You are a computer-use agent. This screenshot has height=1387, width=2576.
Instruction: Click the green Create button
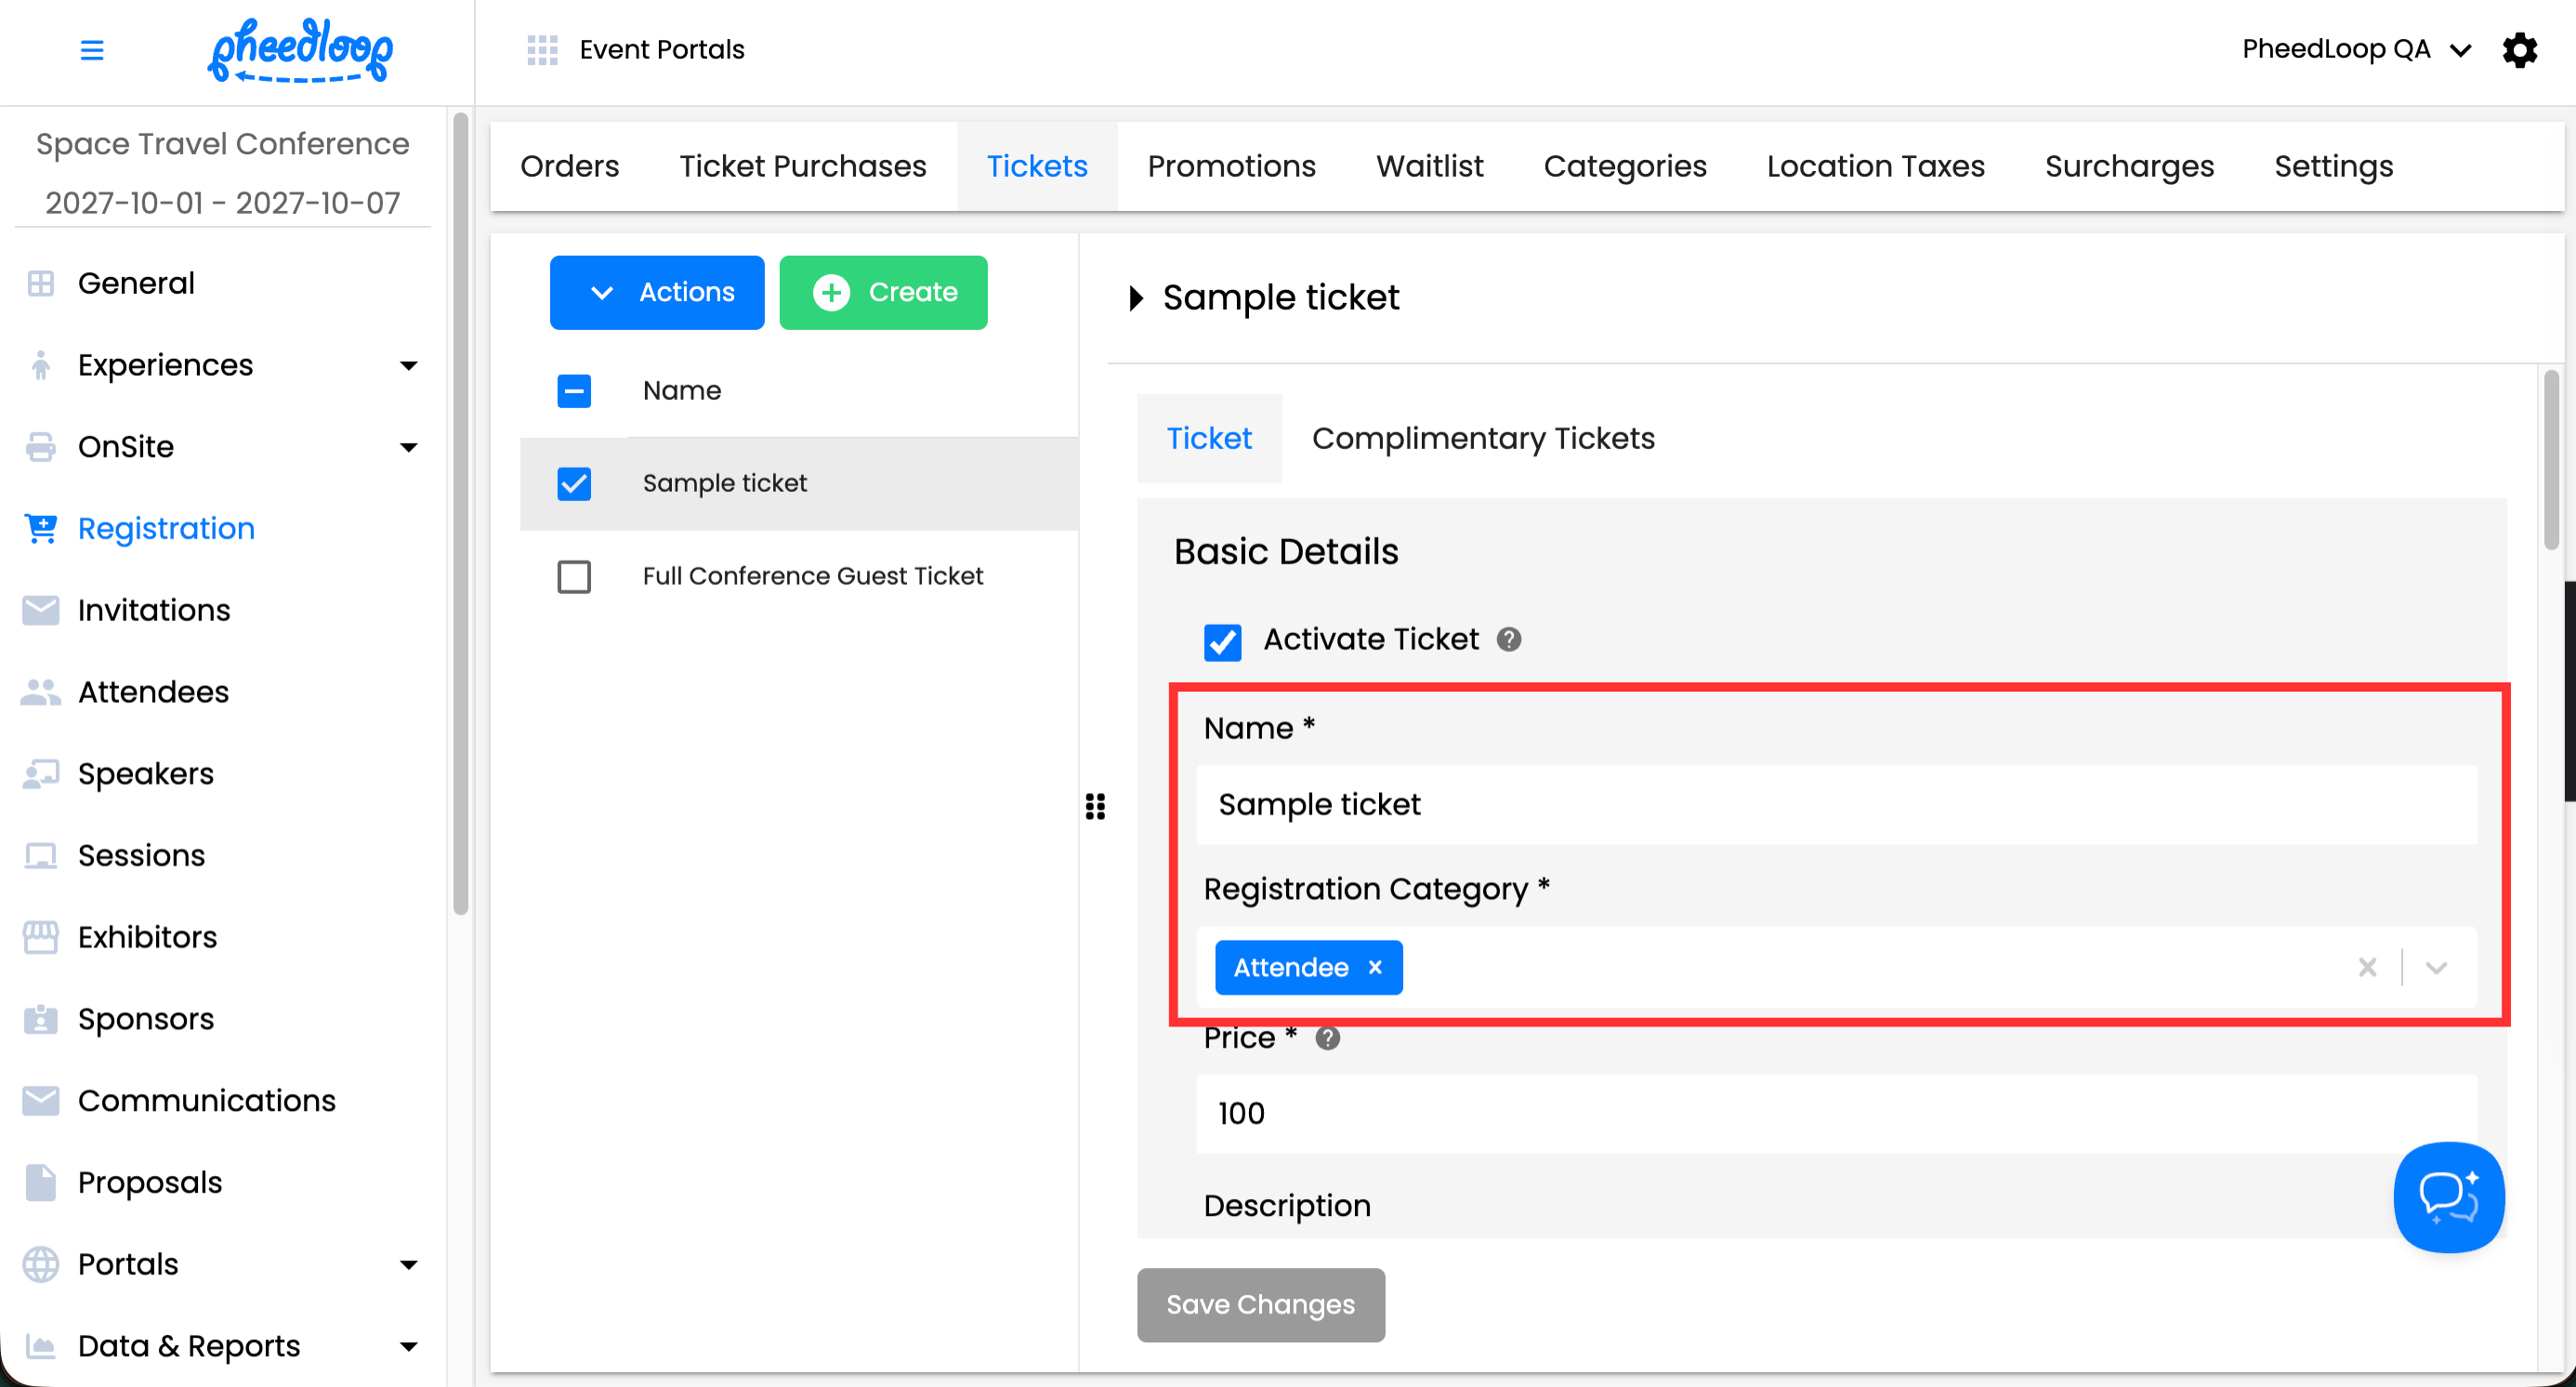883,292
